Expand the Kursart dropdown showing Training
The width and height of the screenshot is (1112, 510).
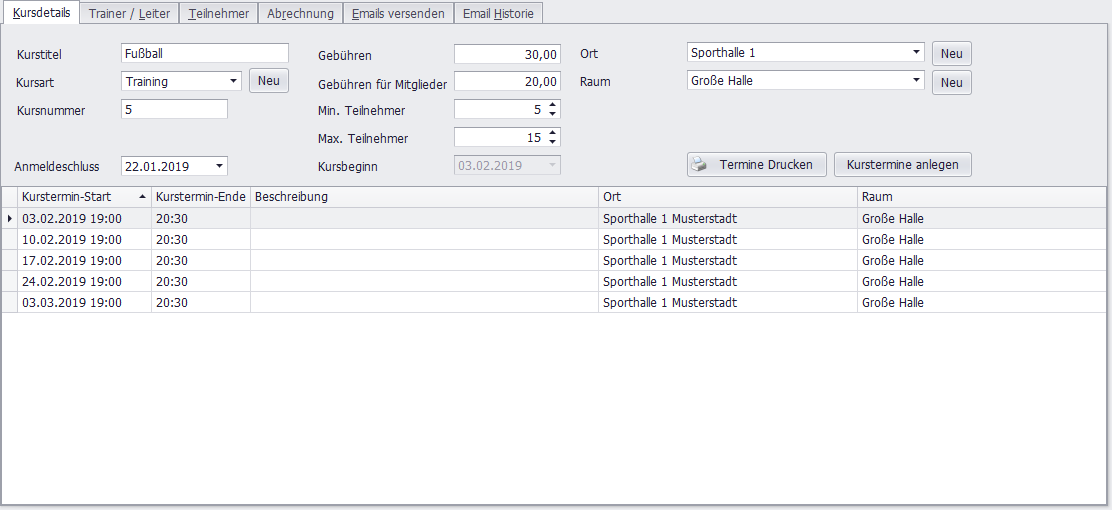tap(233, 82)
